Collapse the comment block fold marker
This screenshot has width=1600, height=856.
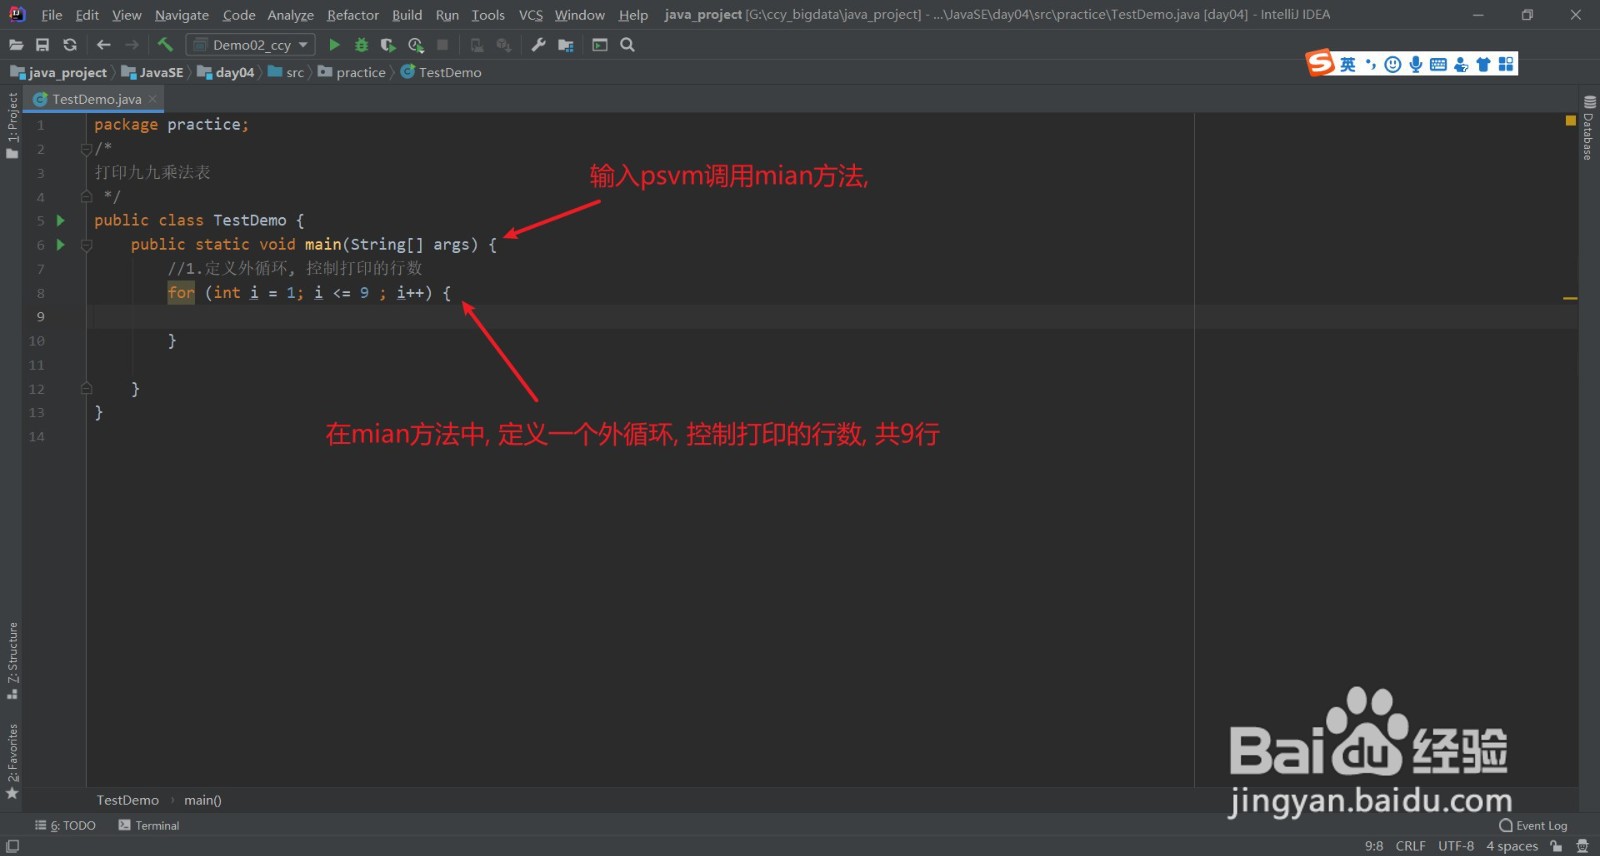(86, 149)
